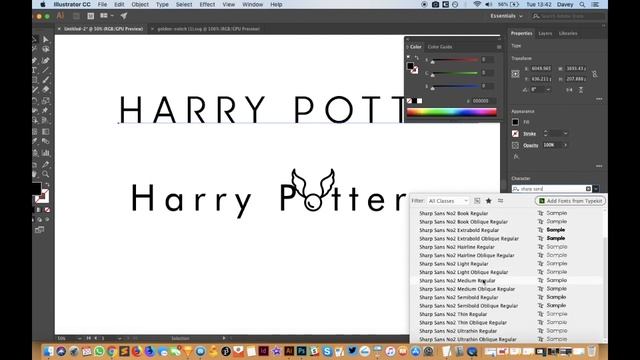Select the Zoom tool
The image size is (640, 360).
tap(46, 174)
